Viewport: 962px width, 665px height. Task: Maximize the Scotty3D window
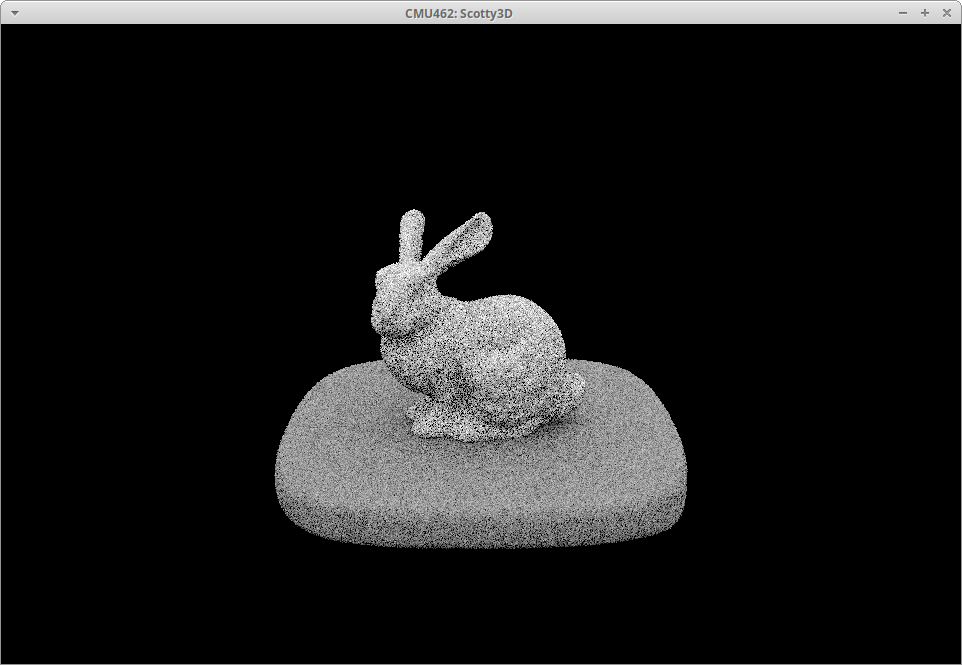click(925, 13)
